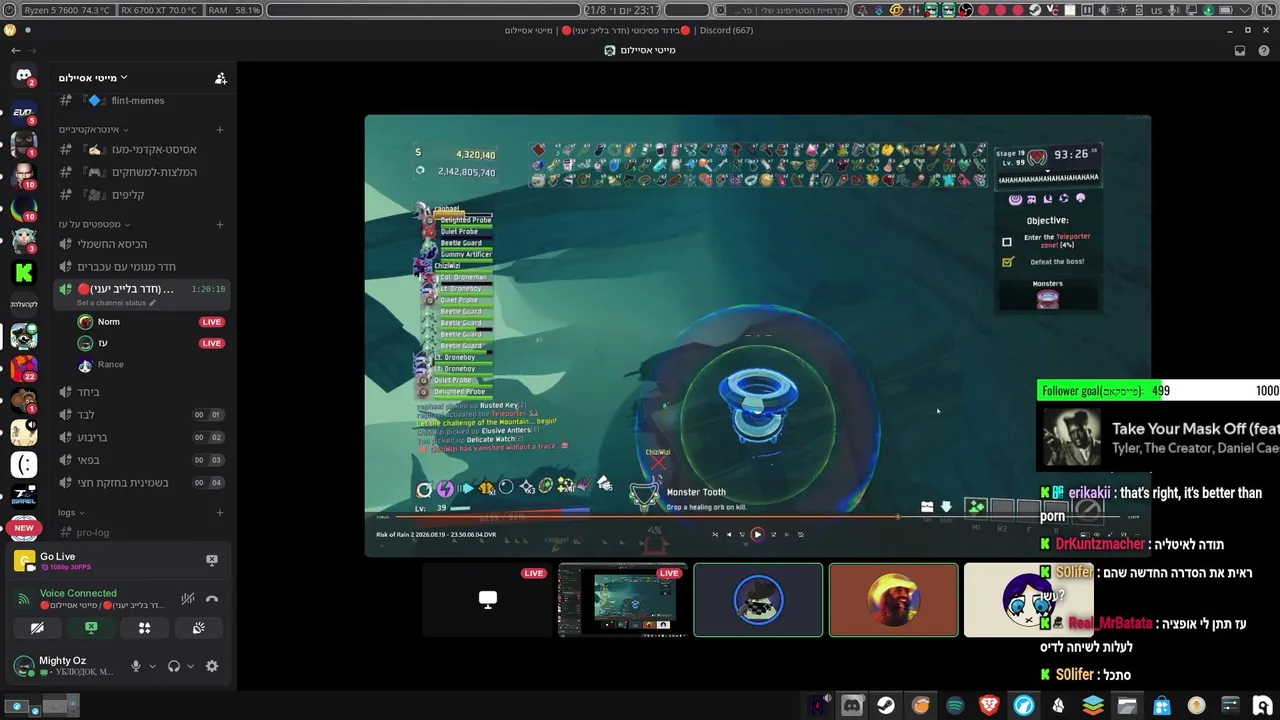Create a channel in the מפטפטים על עז category
This screenshot has height=720, width=1280.
click(220, 224)
